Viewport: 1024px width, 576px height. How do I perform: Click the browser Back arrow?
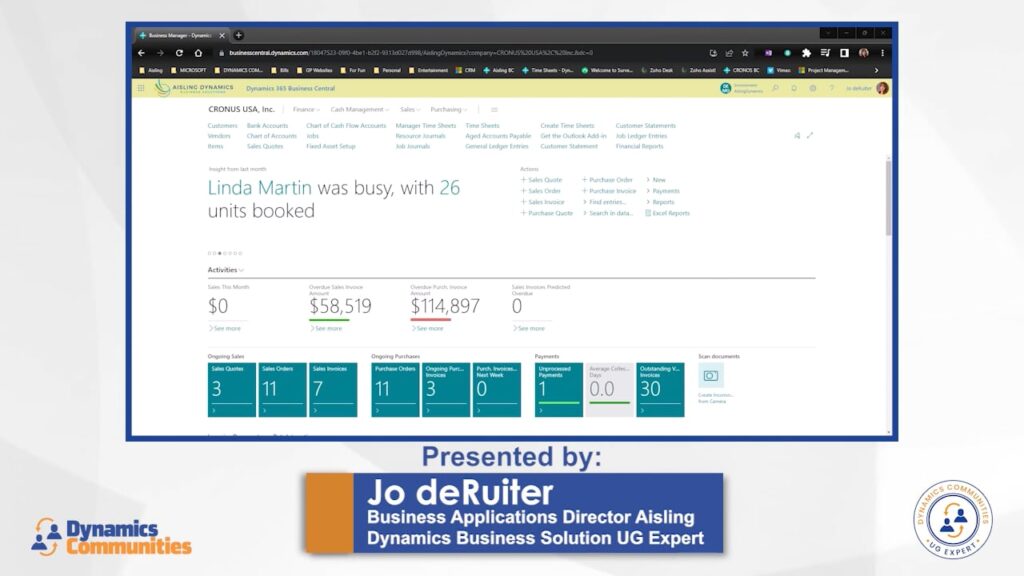pyautogui.click(x=142, y=53)
